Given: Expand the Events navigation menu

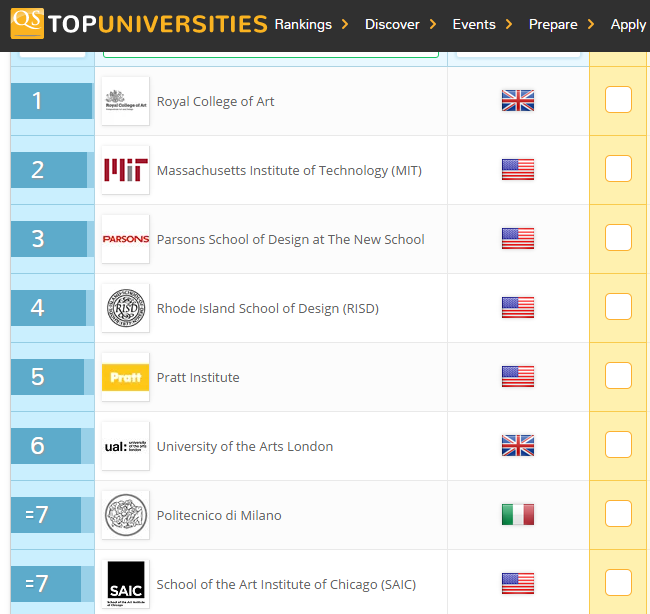Looking at the screenshot, I should coord(482,24).
